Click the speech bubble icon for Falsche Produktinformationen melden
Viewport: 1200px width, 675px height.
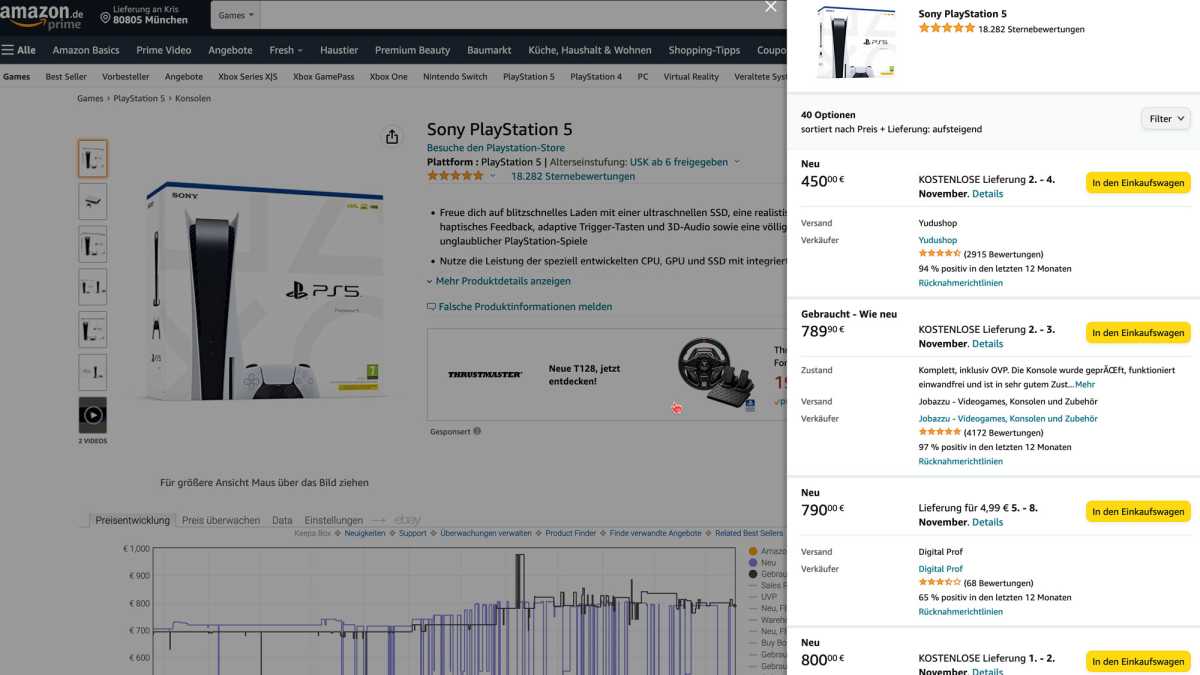431,307
